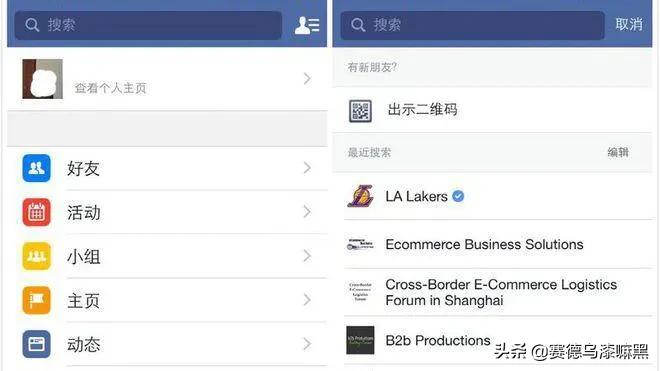Tap the QR code icon
The image size is (660, 371).
[x=360, y=111]
